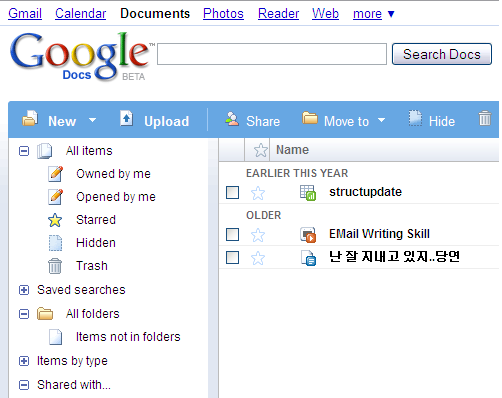The width and height of the screenshot is (502, 398).
Task: Tick the checkbox for the Korean-titled document
Action: 232,257
